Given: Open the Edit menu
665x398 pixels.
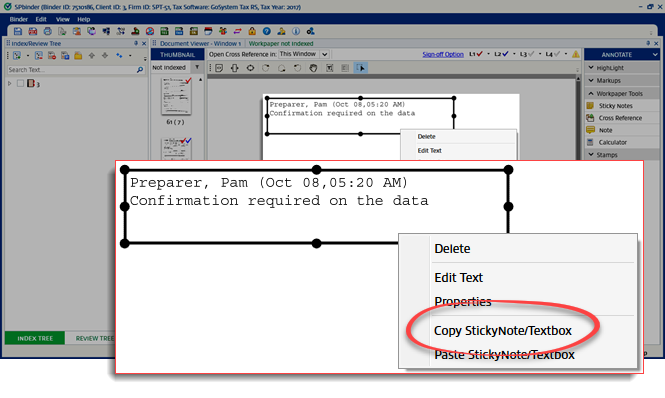Looking at the screenshot, I should [x=41, y=20].
